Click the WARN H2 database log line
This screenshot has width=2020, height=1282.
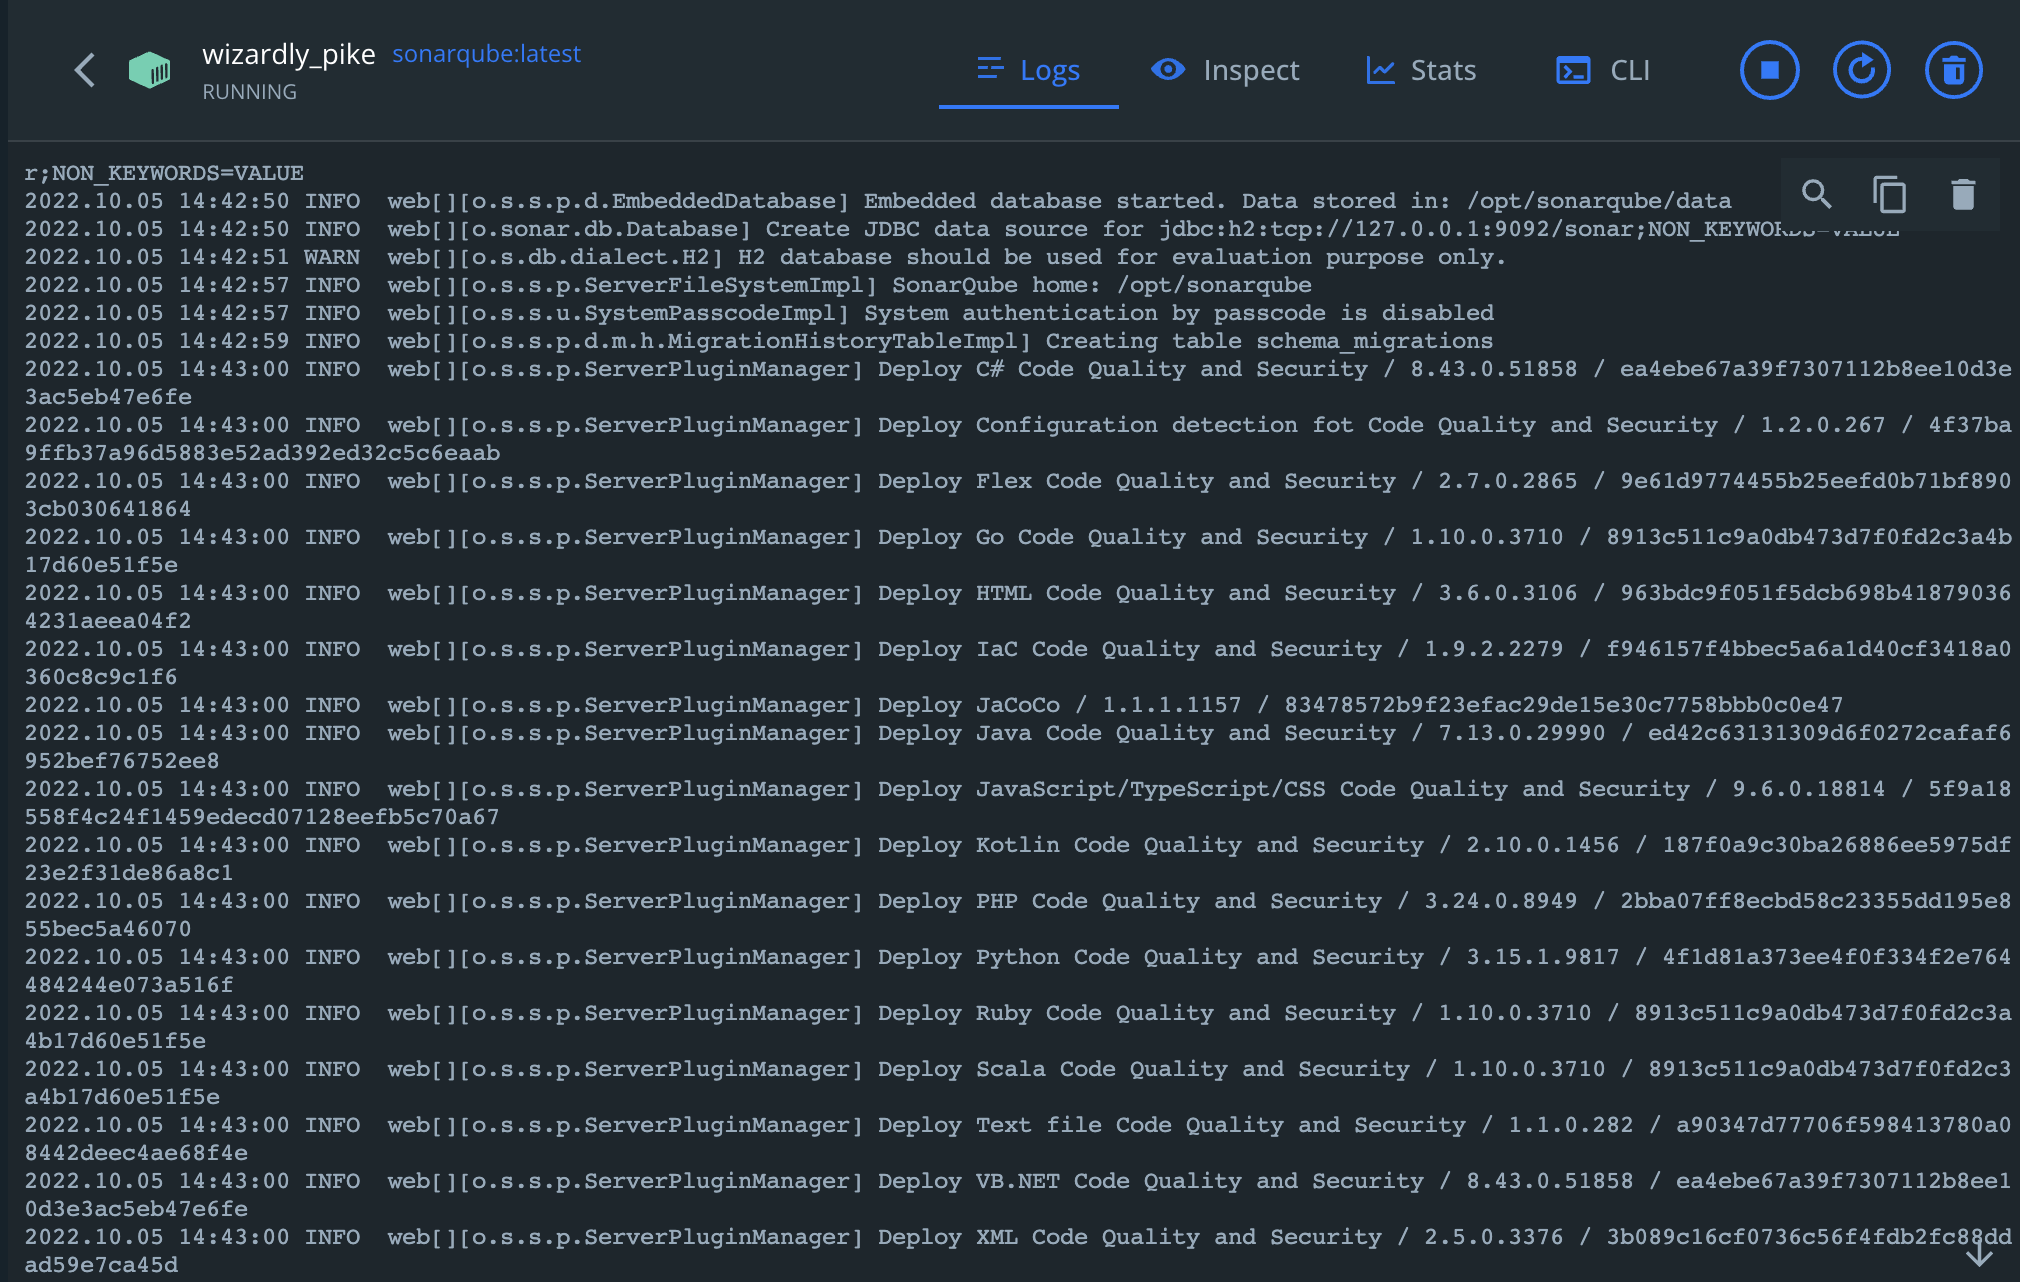[x=764, y=257]
